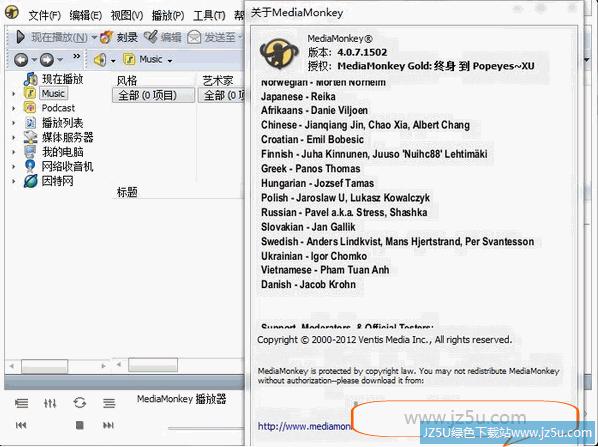Click the speaker icon in navigation bar
598x447 pixels.
pos(100,60)
